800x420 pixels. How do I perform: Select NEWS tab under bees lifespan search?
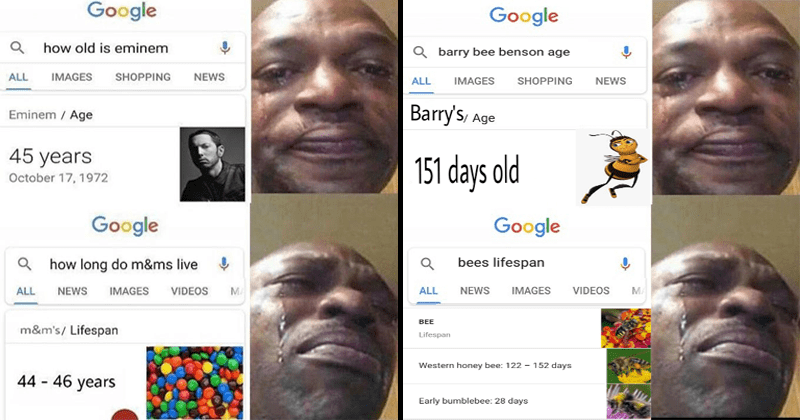[474, 290]
